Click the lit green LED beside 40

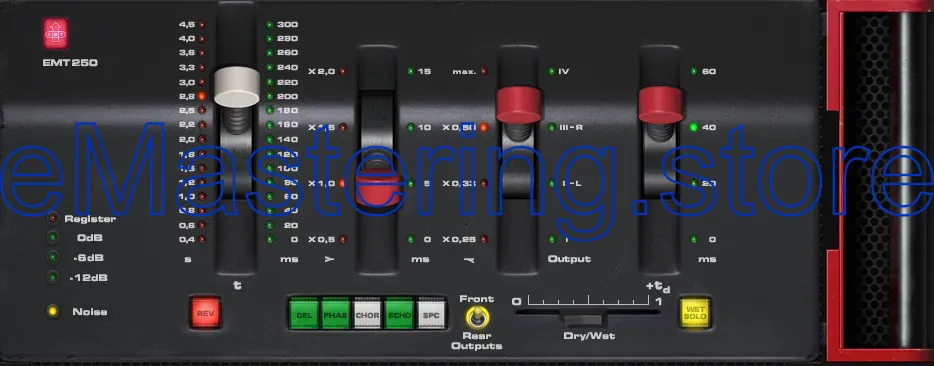(x=693, y=128)
